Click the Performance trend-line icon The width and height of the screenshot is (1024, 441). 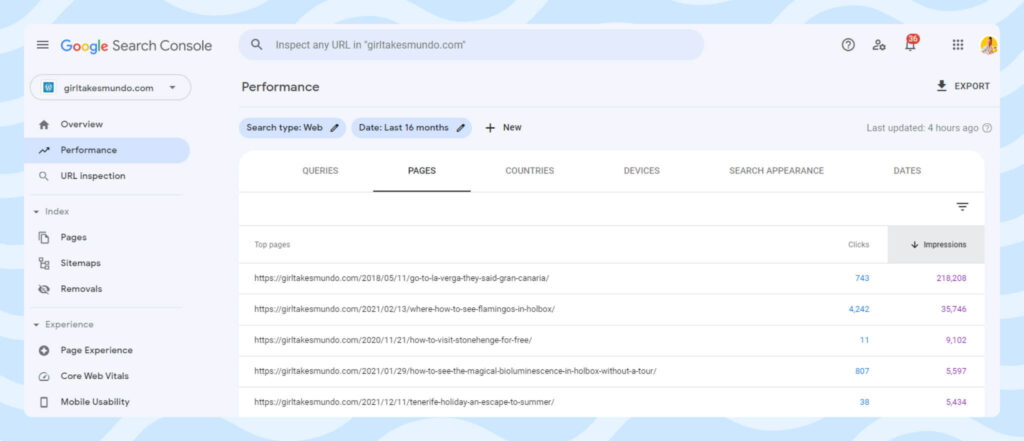coord(44,150)
